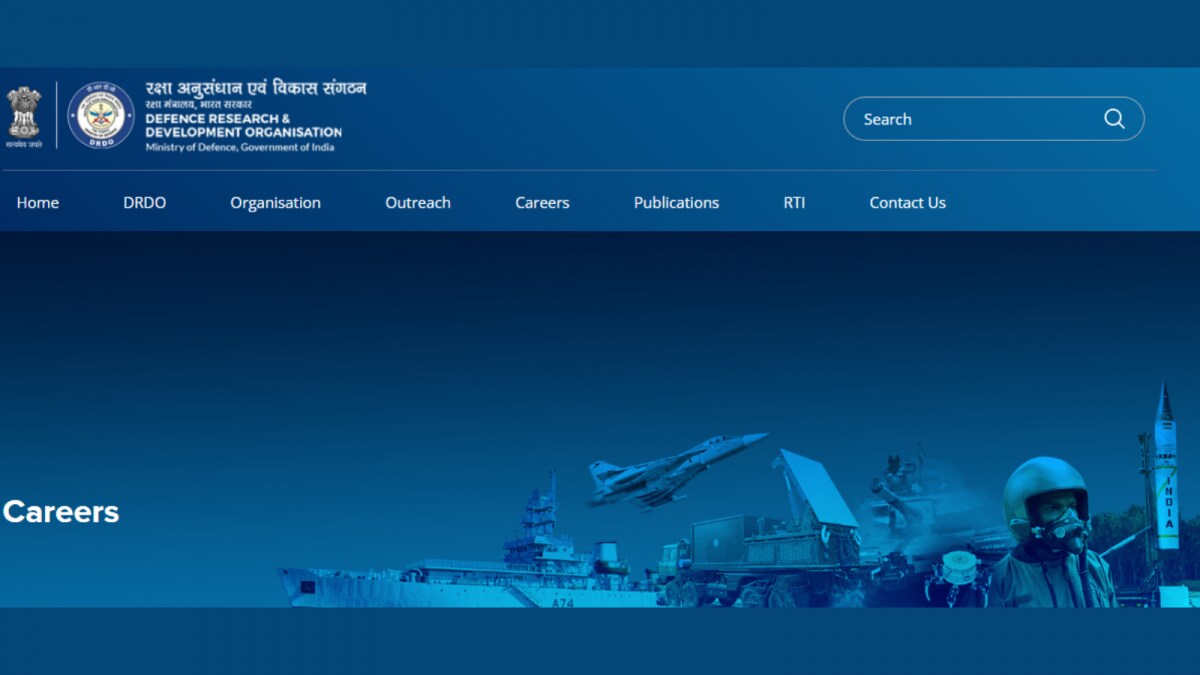Open the Organisation menu
Screen dimensions: 1200x675
(x=276, y=202)
